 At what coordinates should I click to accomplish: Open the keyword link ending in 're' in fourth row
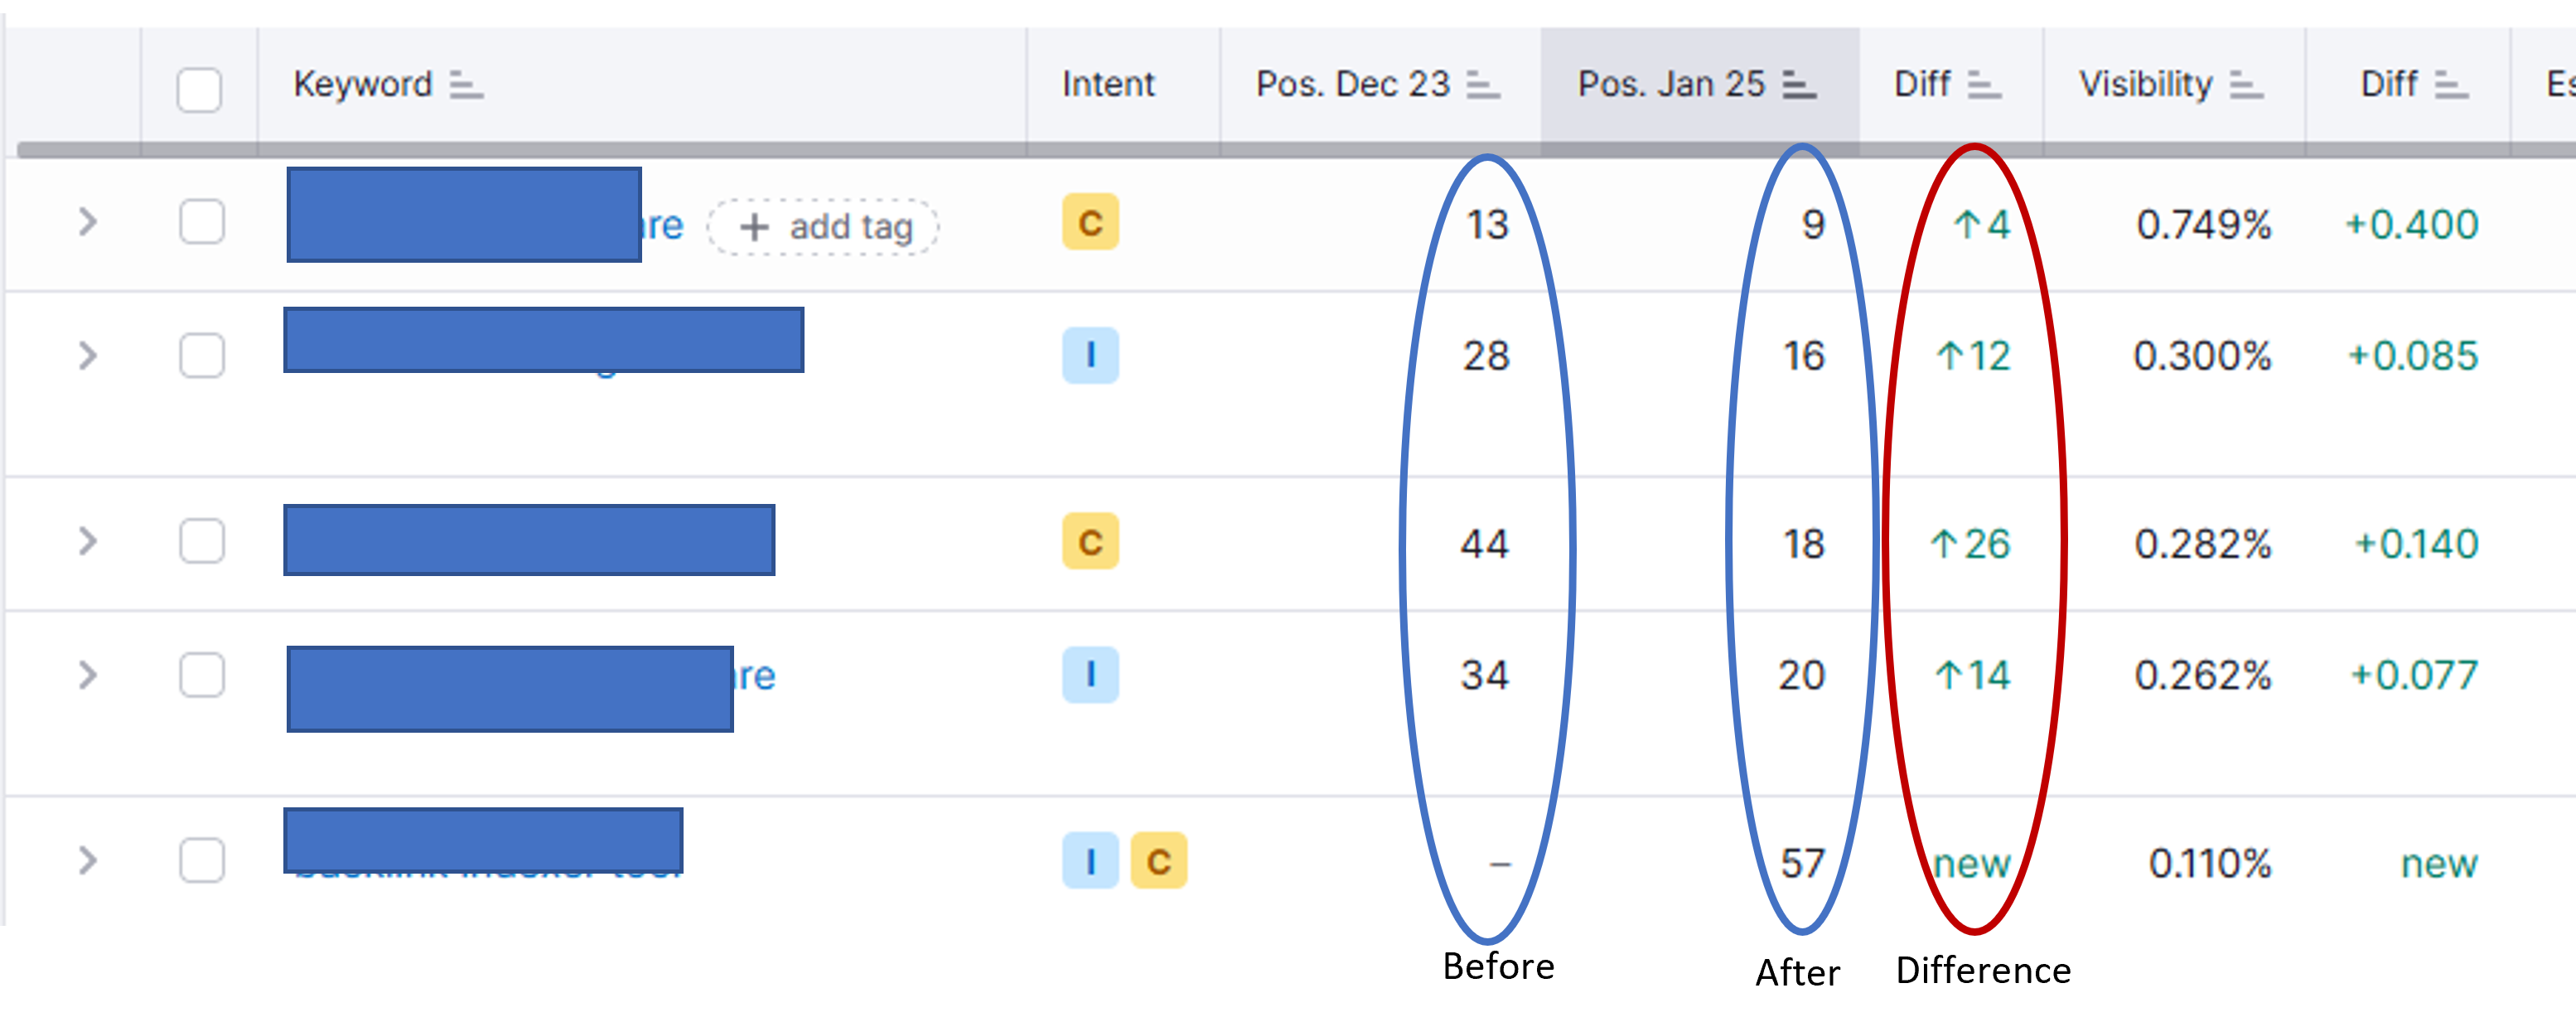pyautogui.click(x=755, y=676)
